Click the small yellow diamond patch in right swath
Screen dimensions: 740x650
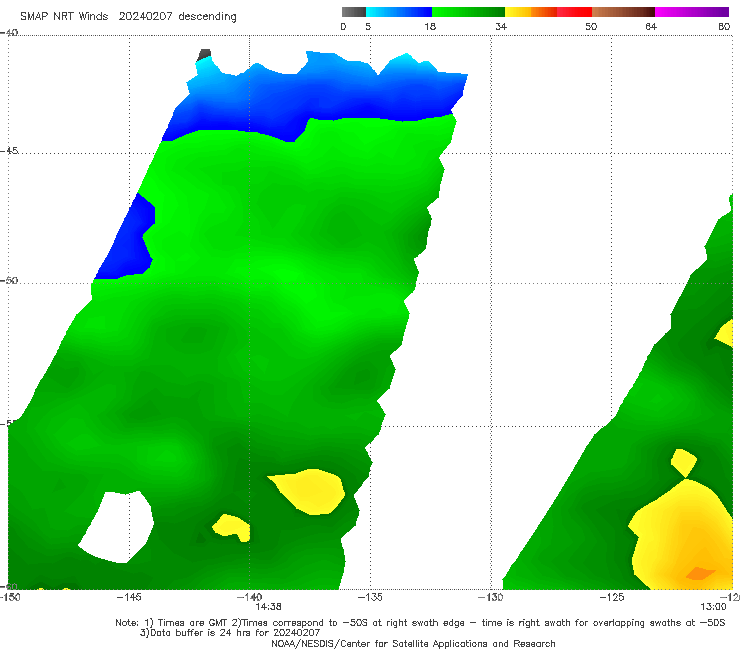(684, 463)
